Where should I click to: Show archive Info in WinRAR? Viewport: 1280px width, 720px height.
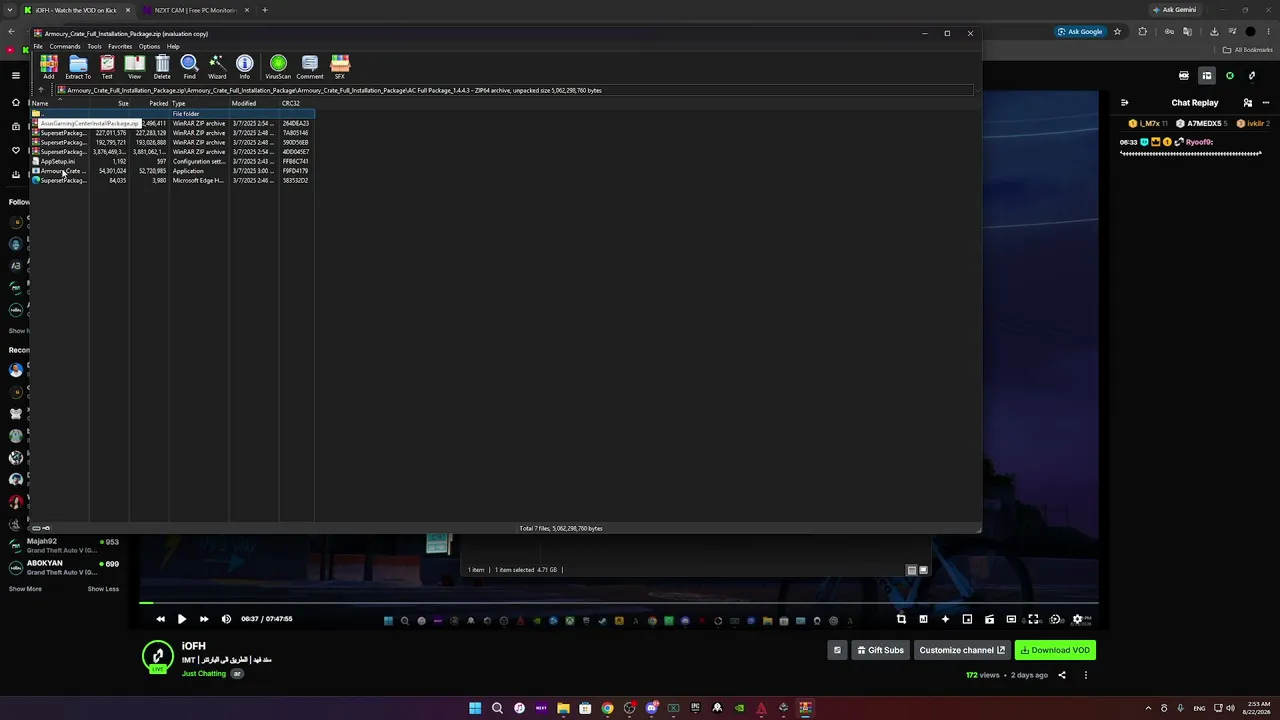[x=245, y=67]
